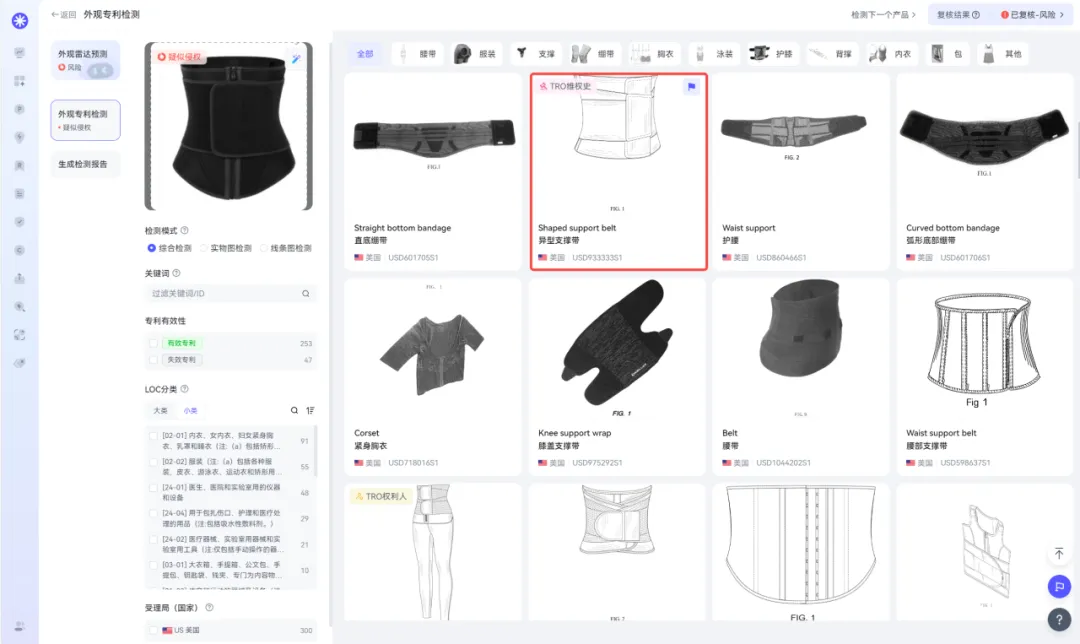Click the app logo in left sidebar
The height and width of the screenshot is (644, 1080).
pyautogui.click(x=20, y=21)
